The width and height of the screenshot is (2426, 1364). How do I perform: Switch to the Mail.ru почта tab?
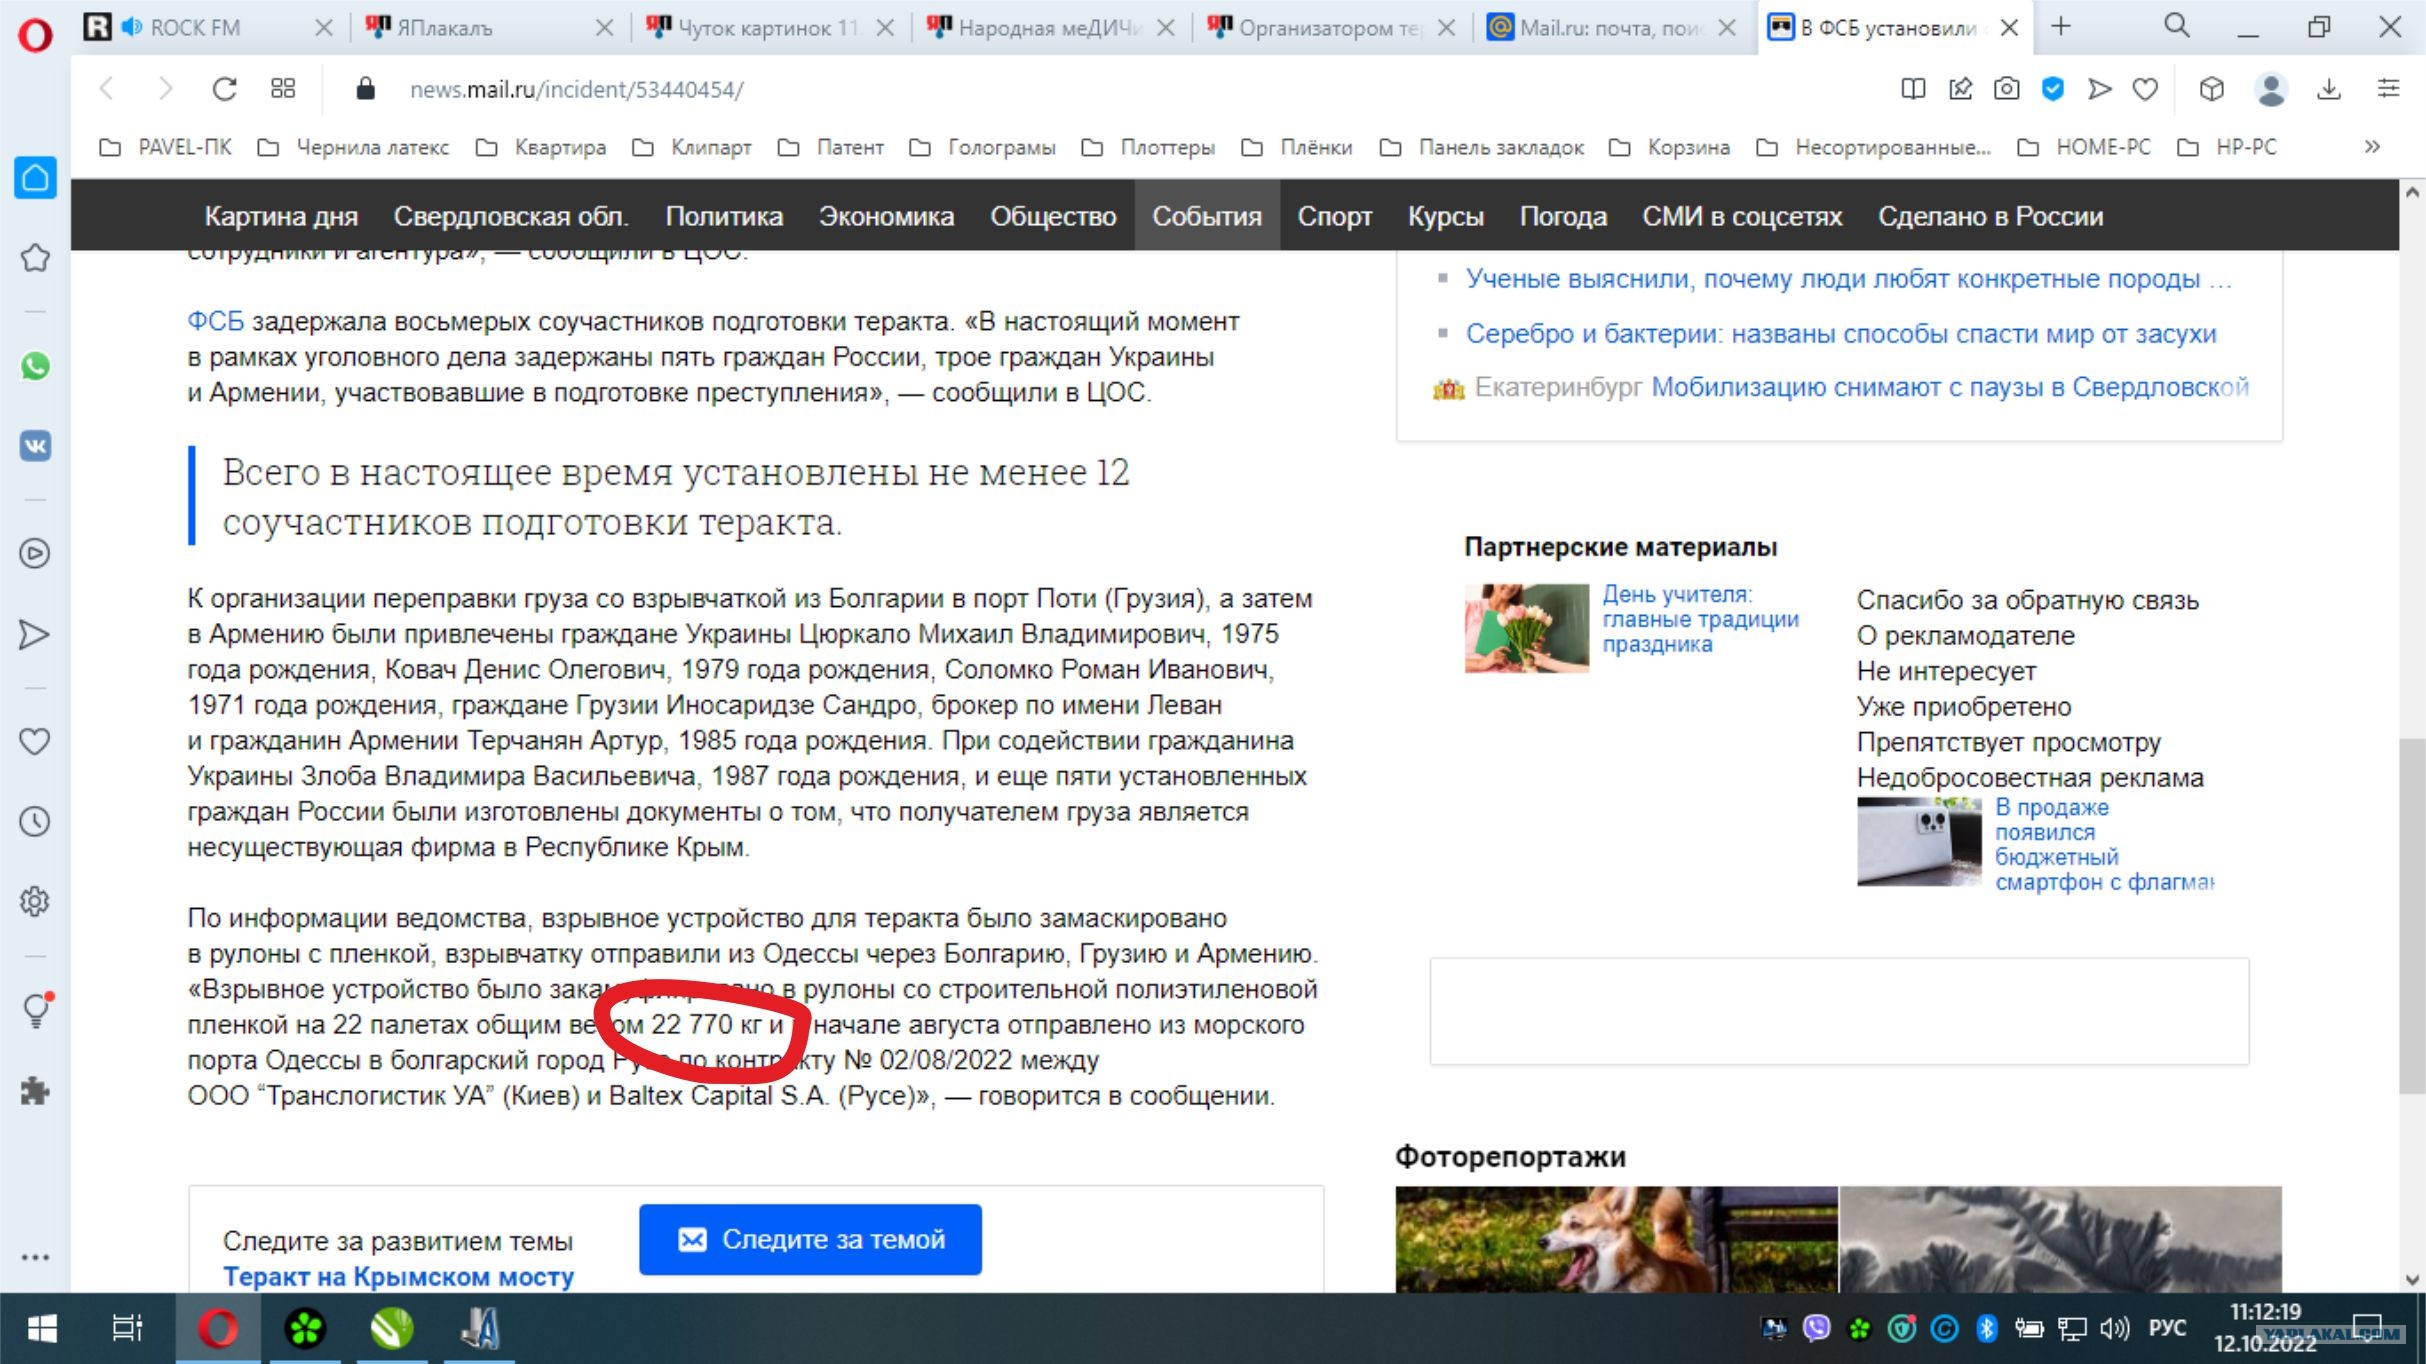(1612, 28)
